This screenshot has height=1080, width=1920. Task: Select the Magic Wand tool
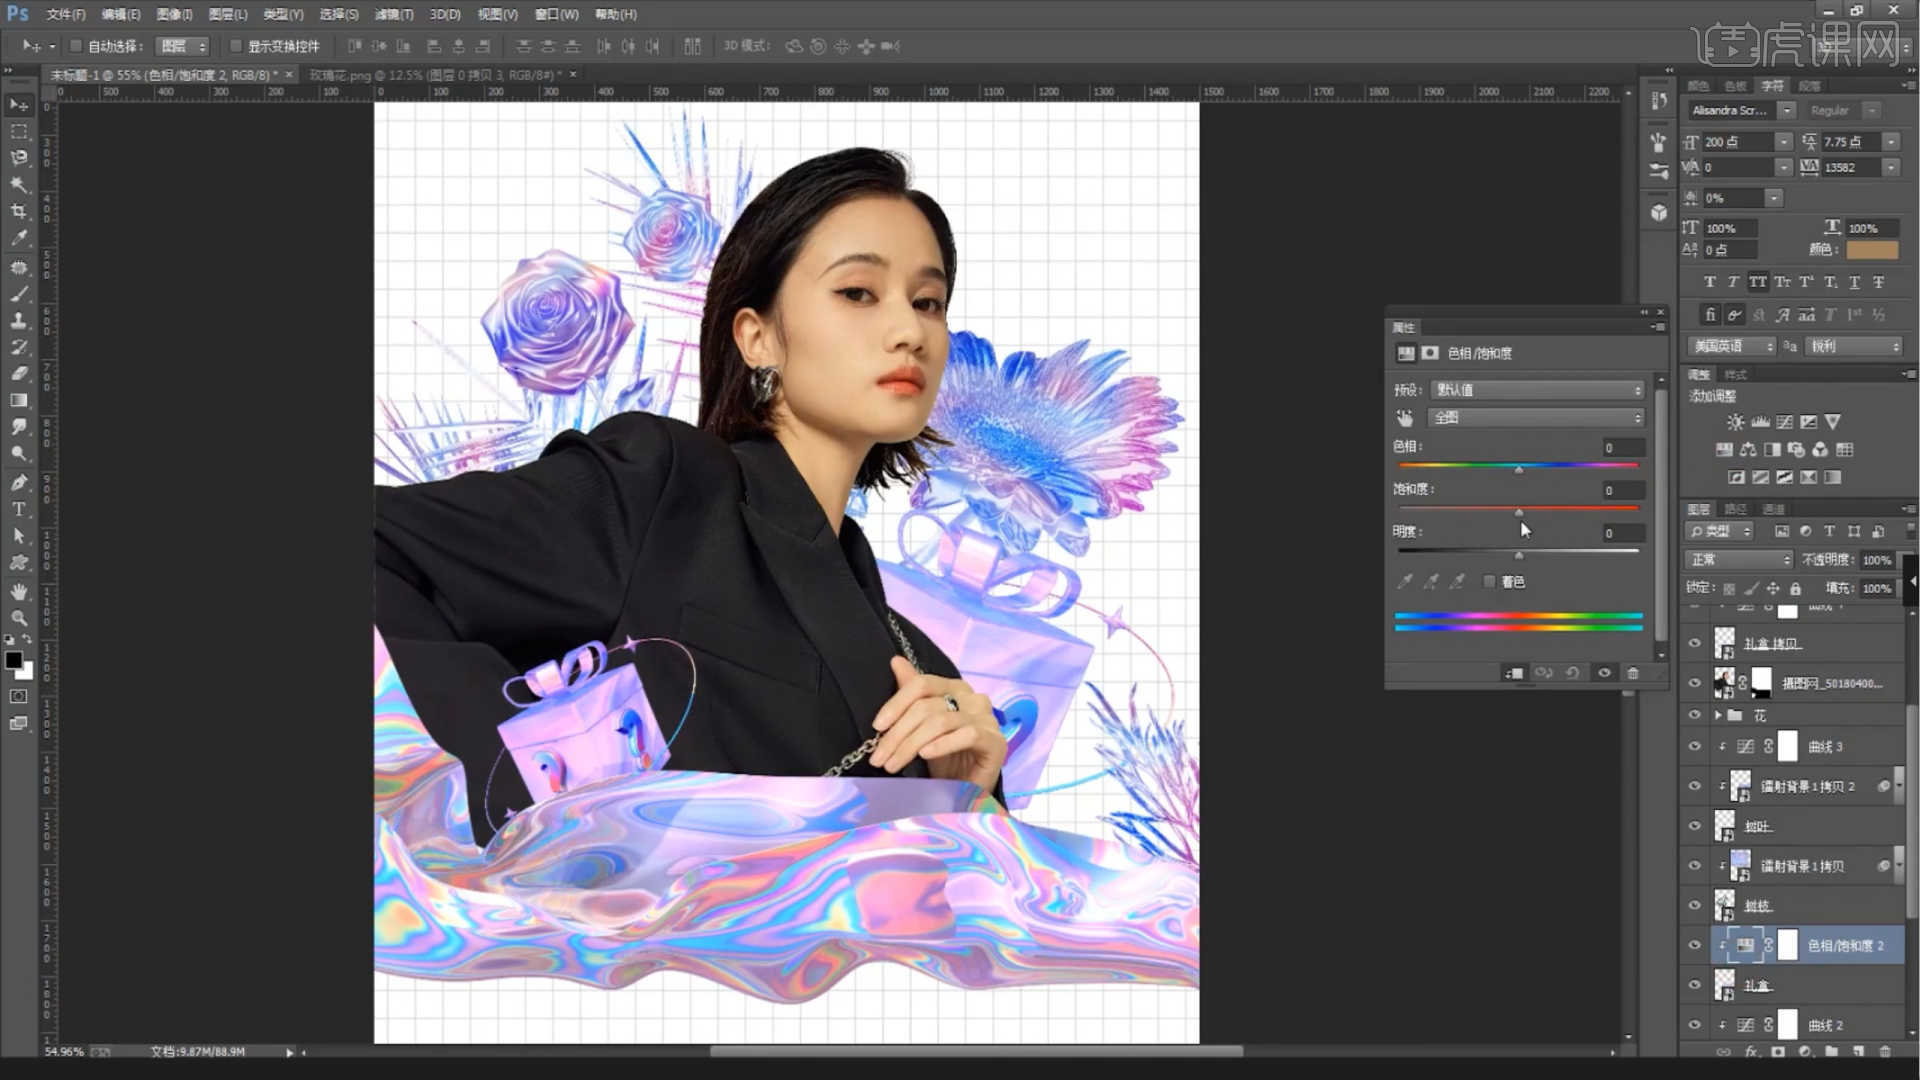click(19, 185)
